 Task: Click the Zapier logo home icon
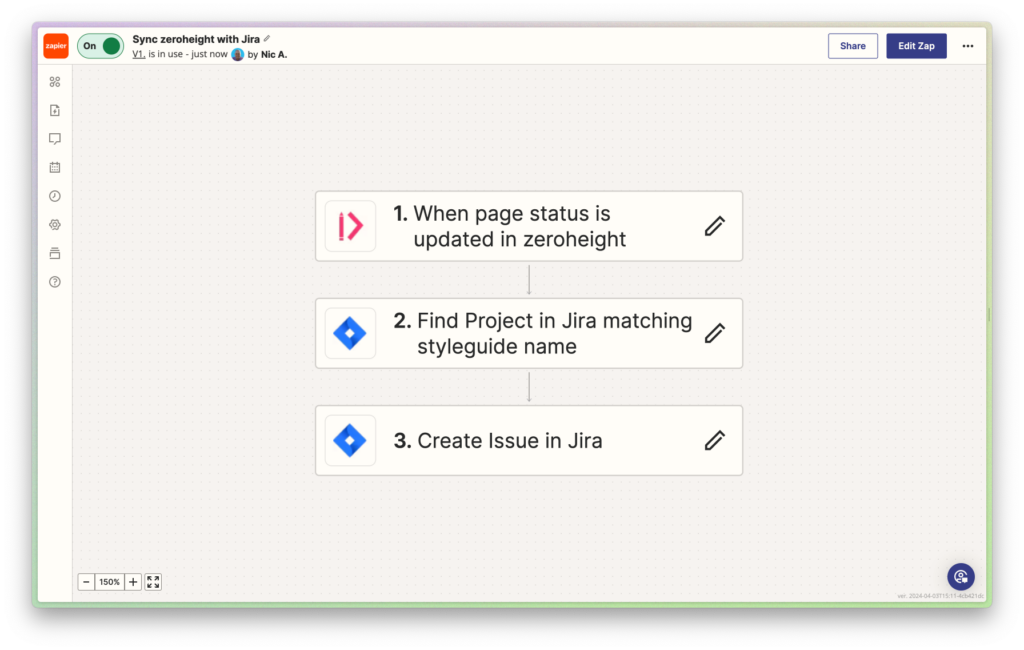tap(56, 46)
